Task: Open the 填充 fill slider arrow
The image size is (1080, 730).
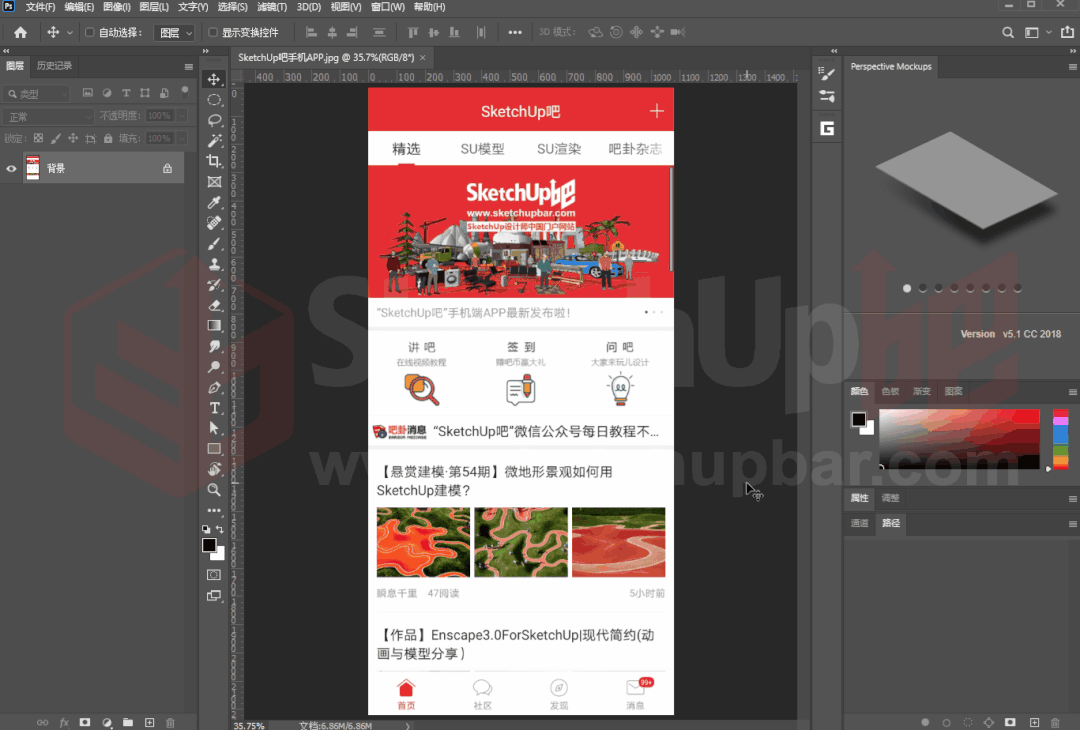Action: tap(182, 138)
